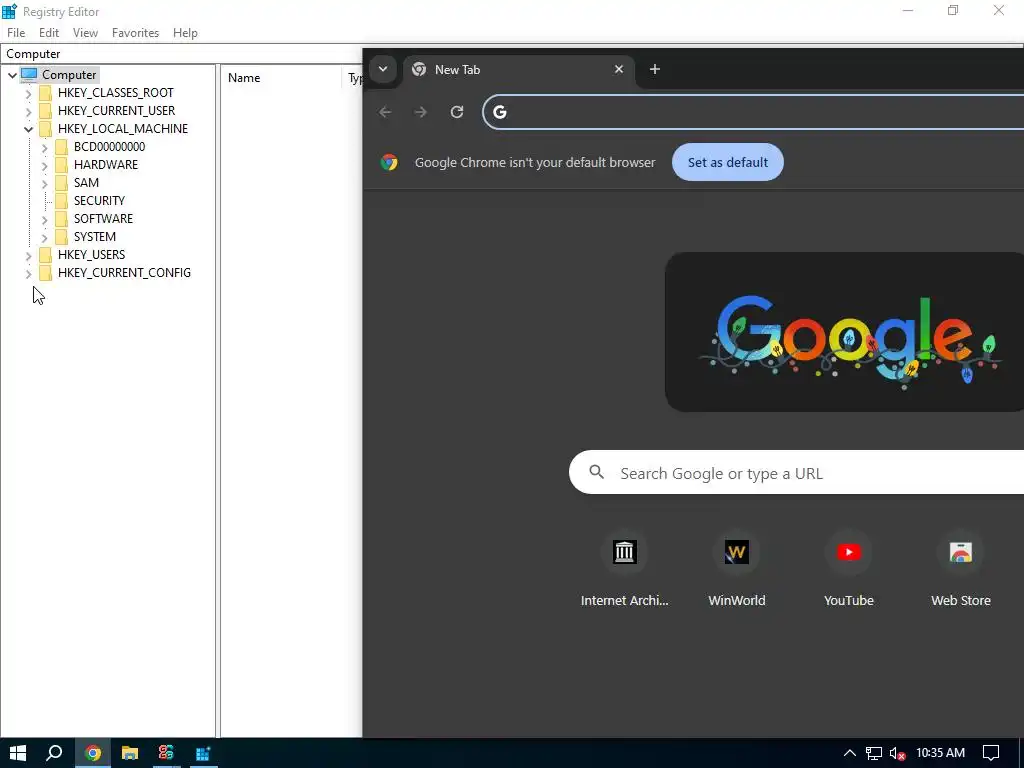Viewport: 1024px width, 768px height.
Task: Click Set as default button
Action: pos(728,163)
